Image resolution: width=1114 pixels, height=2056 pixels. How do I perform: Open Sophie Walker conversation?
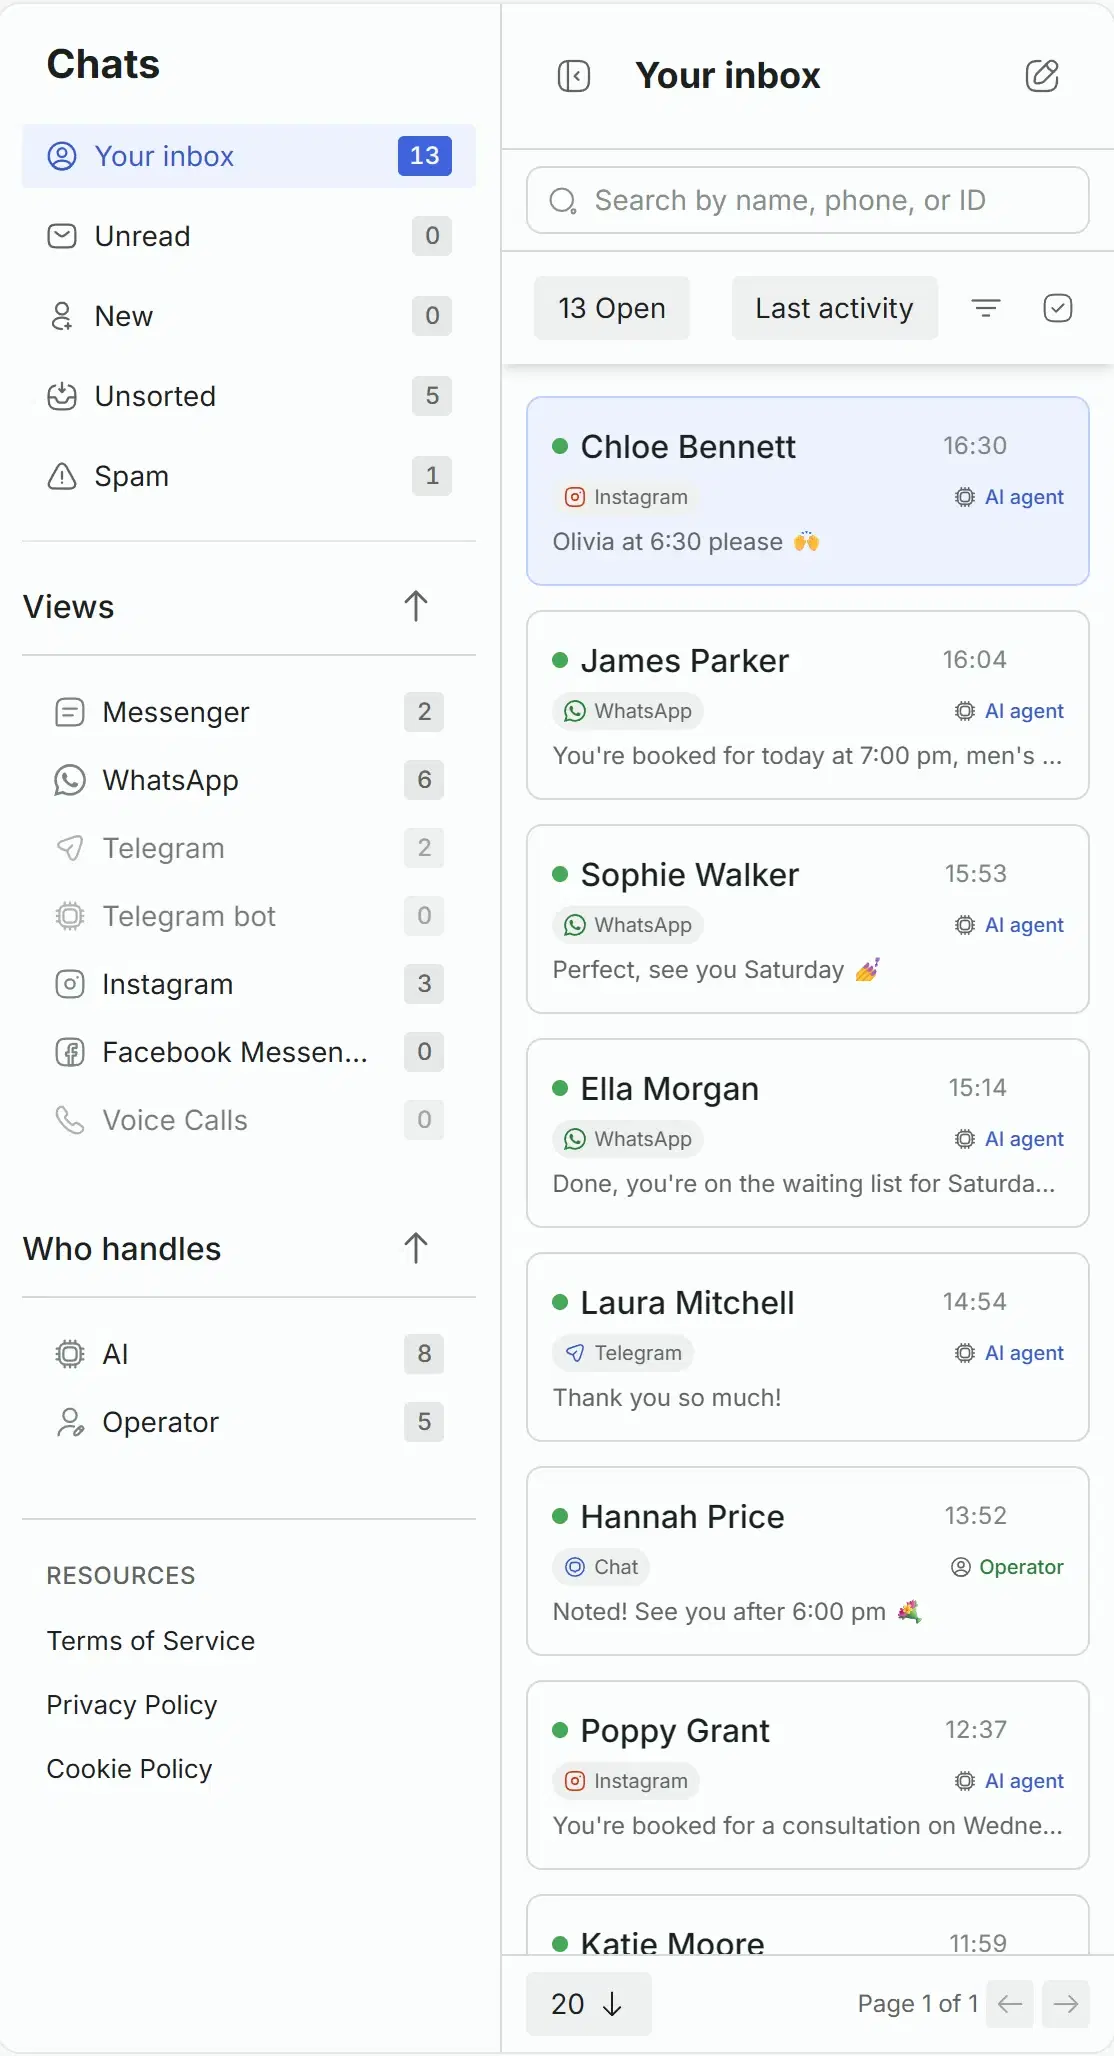pyautogui.click(x=808, y=919)
